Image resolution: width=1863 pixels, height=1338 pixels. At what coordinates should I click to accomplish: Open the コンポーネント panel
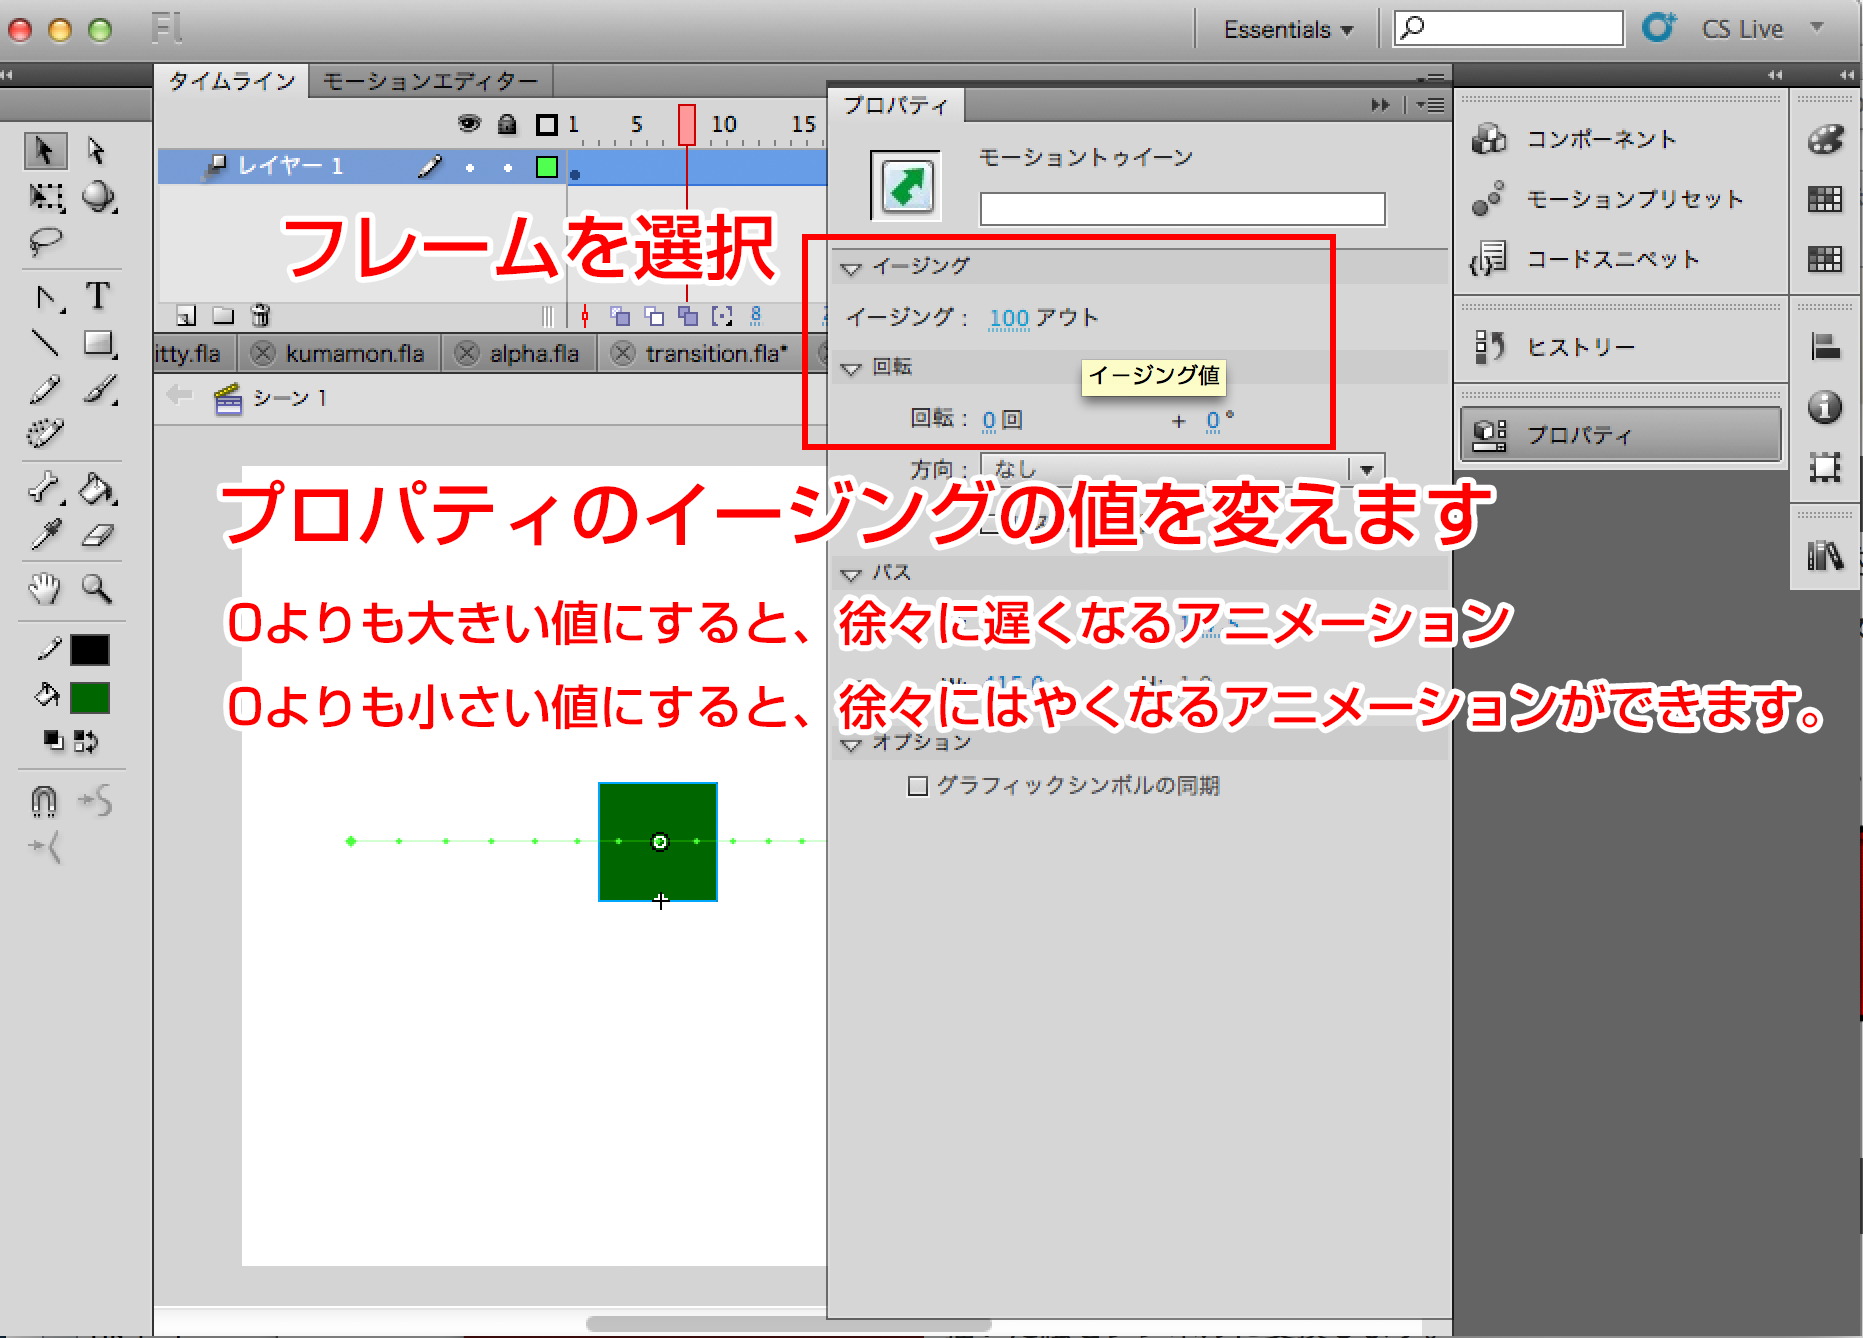click(x=1600, y=139)
